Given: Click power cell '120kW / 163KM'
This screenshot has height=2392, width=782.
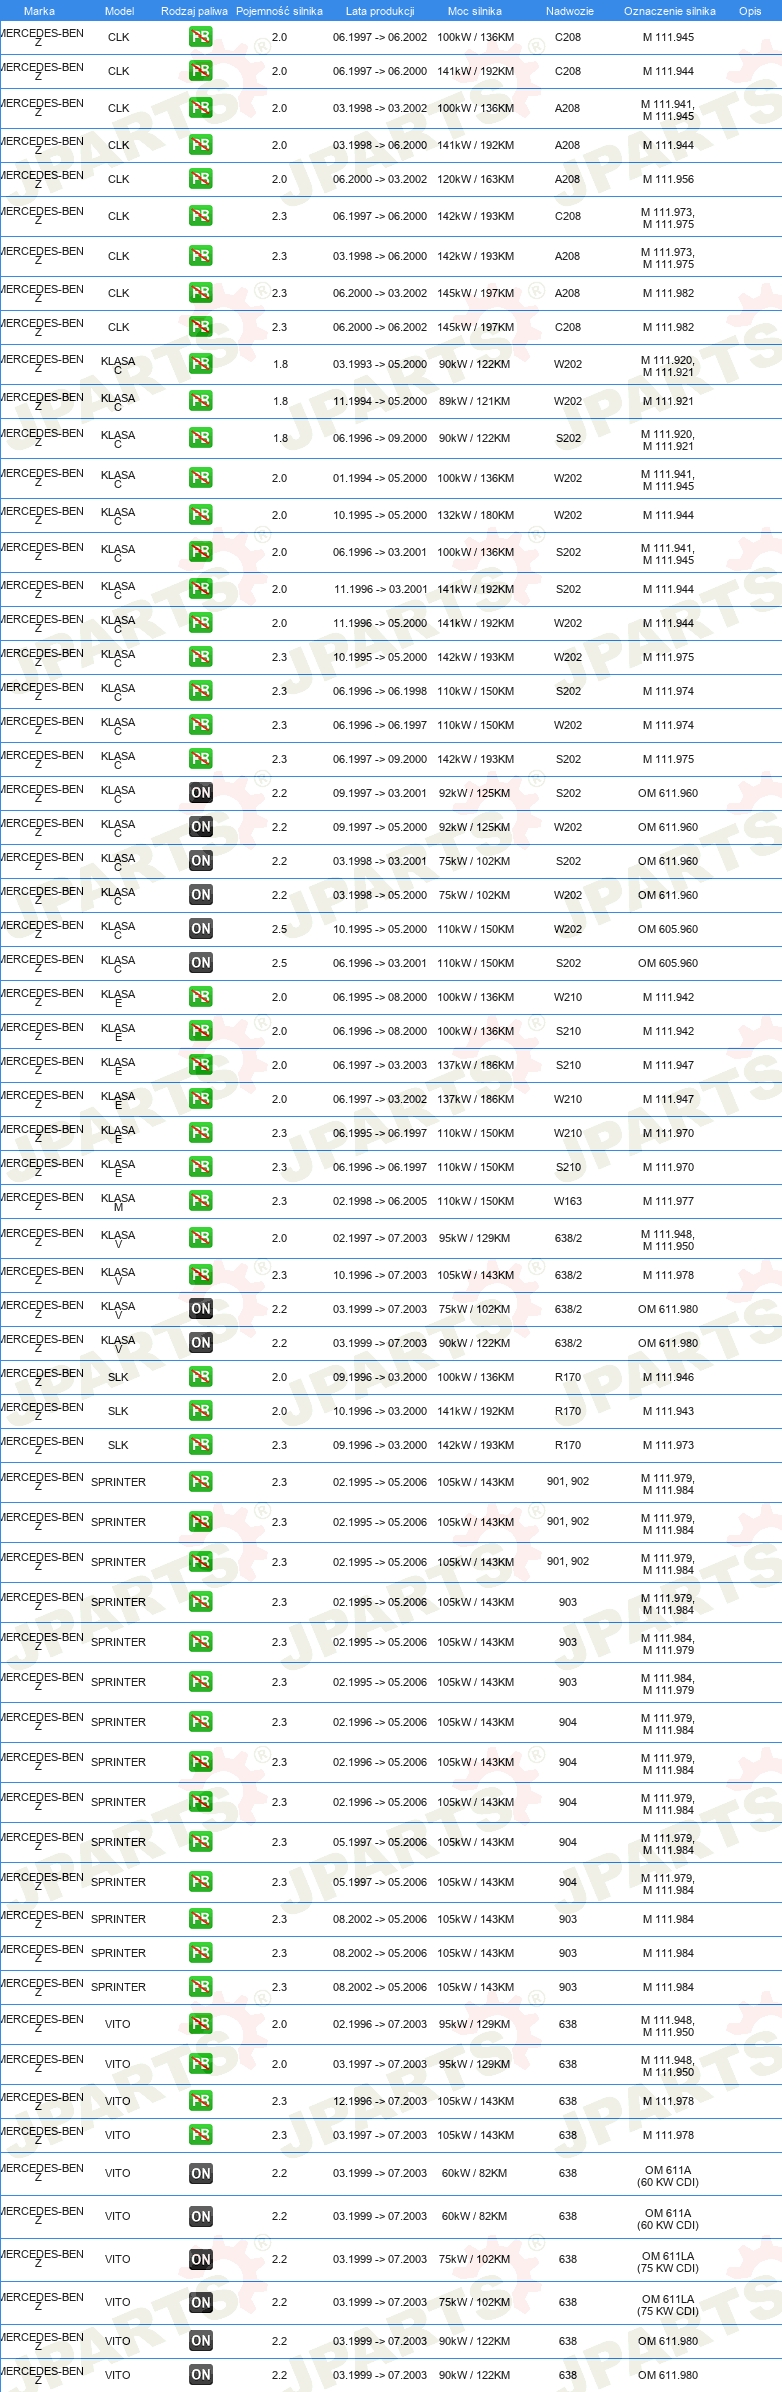Looking at the screenshot, I should pyautogui.click(x=475, y=179).
